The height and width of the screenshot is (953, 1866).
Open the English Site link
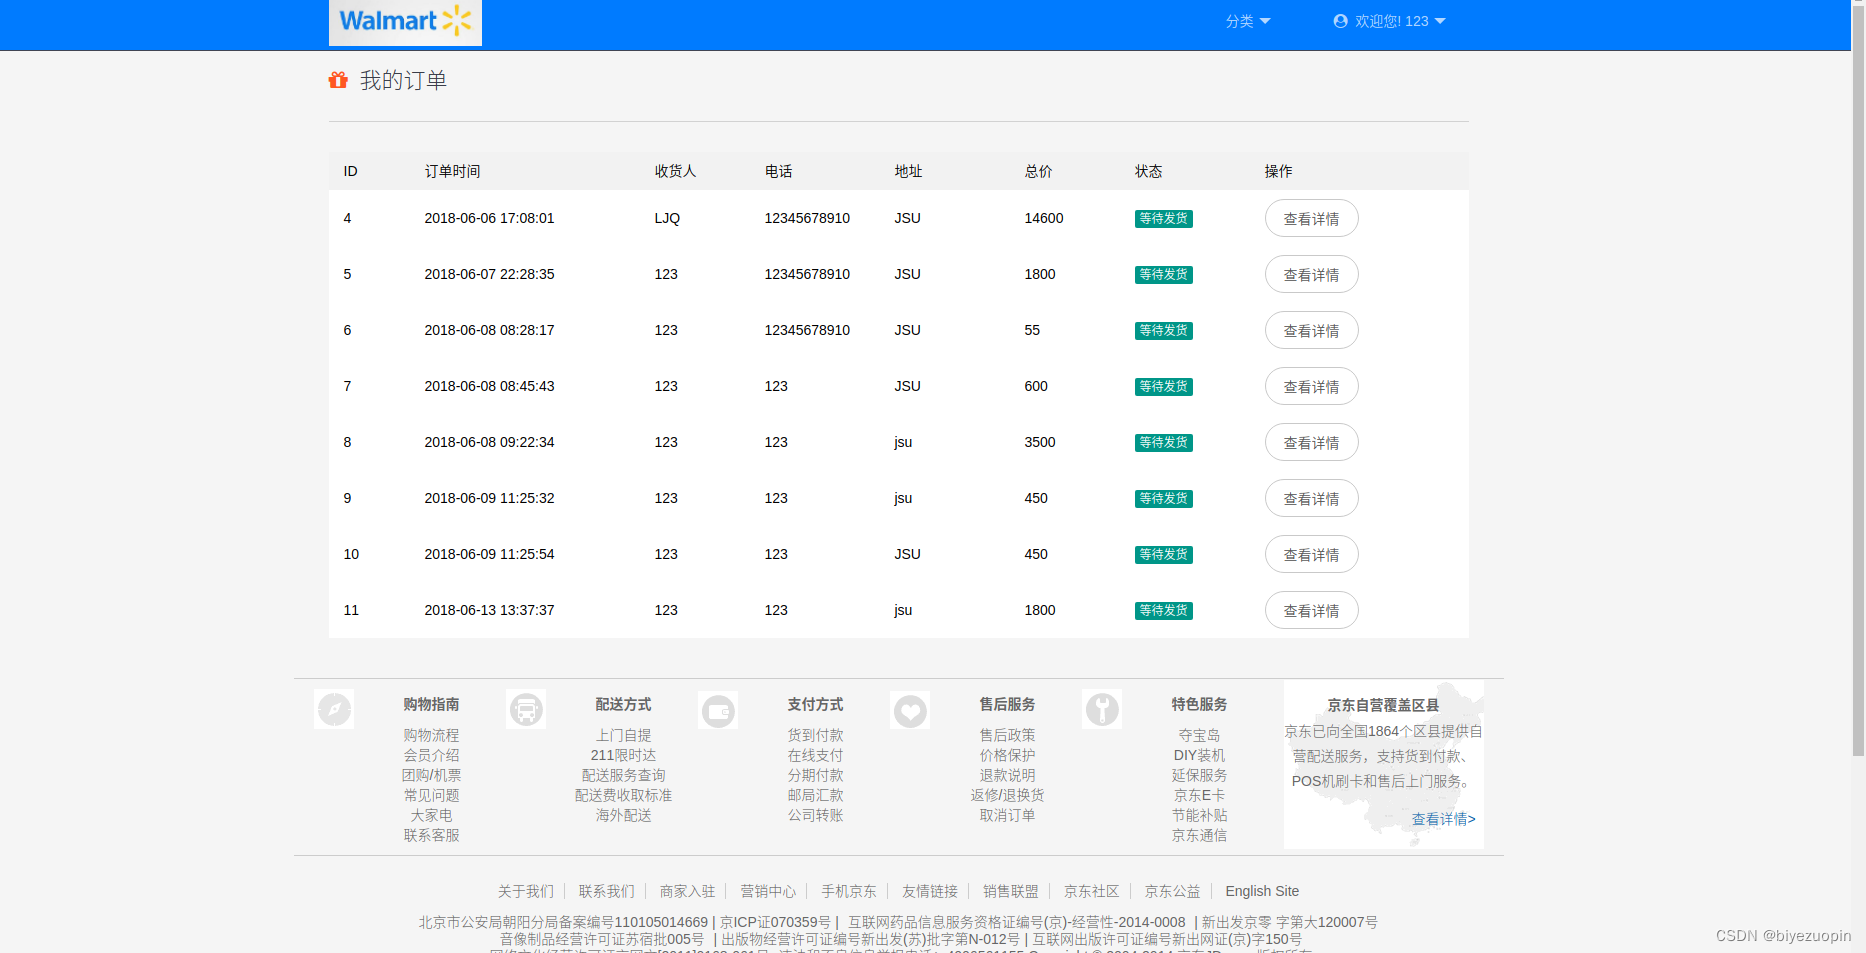pos(1262,891)
